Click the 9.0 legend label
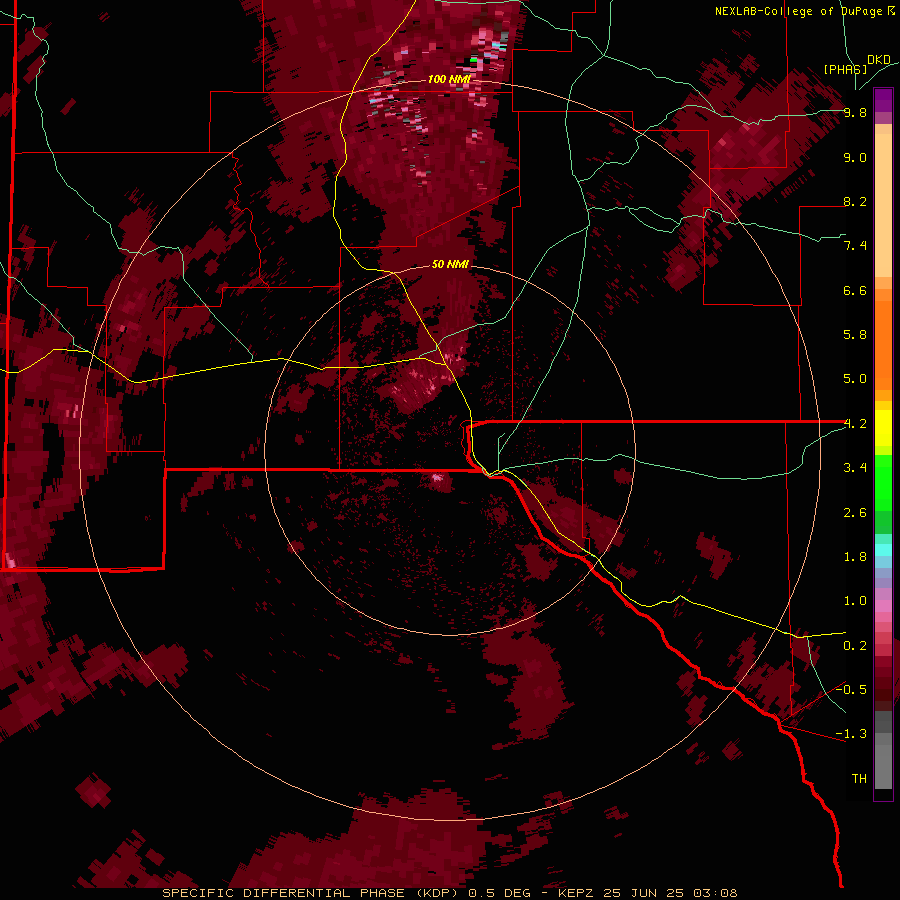Screen dimensions: 900x900 (855, 157)
